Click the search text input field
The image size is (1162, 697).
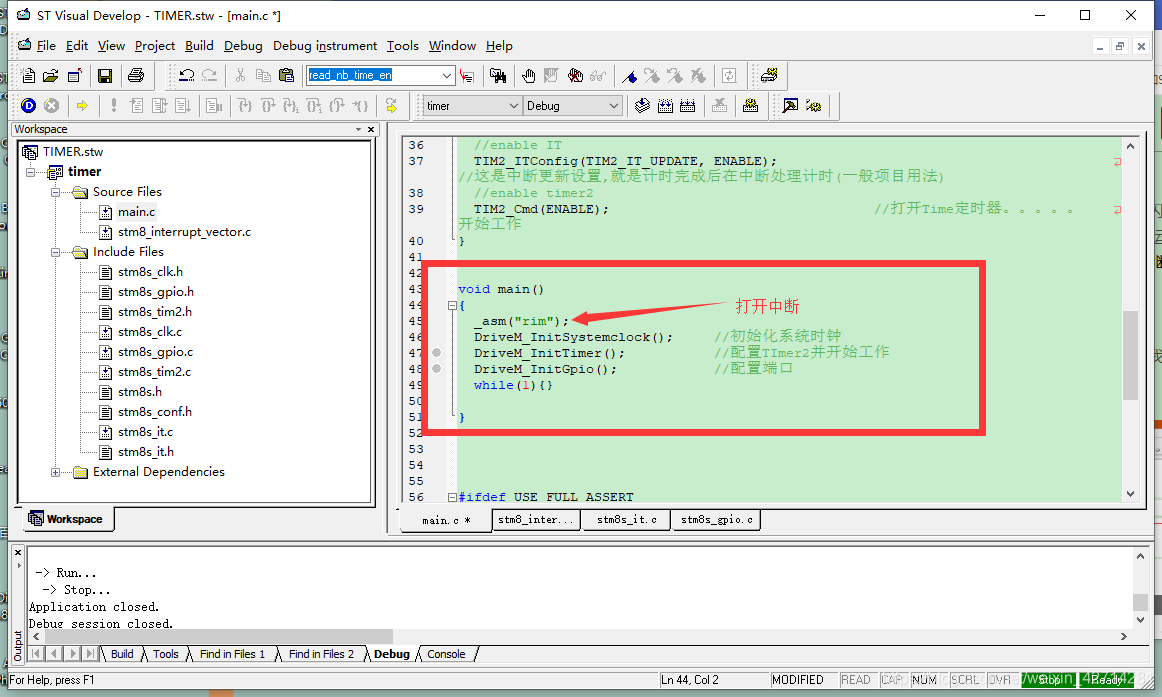(x=374, y=76)
